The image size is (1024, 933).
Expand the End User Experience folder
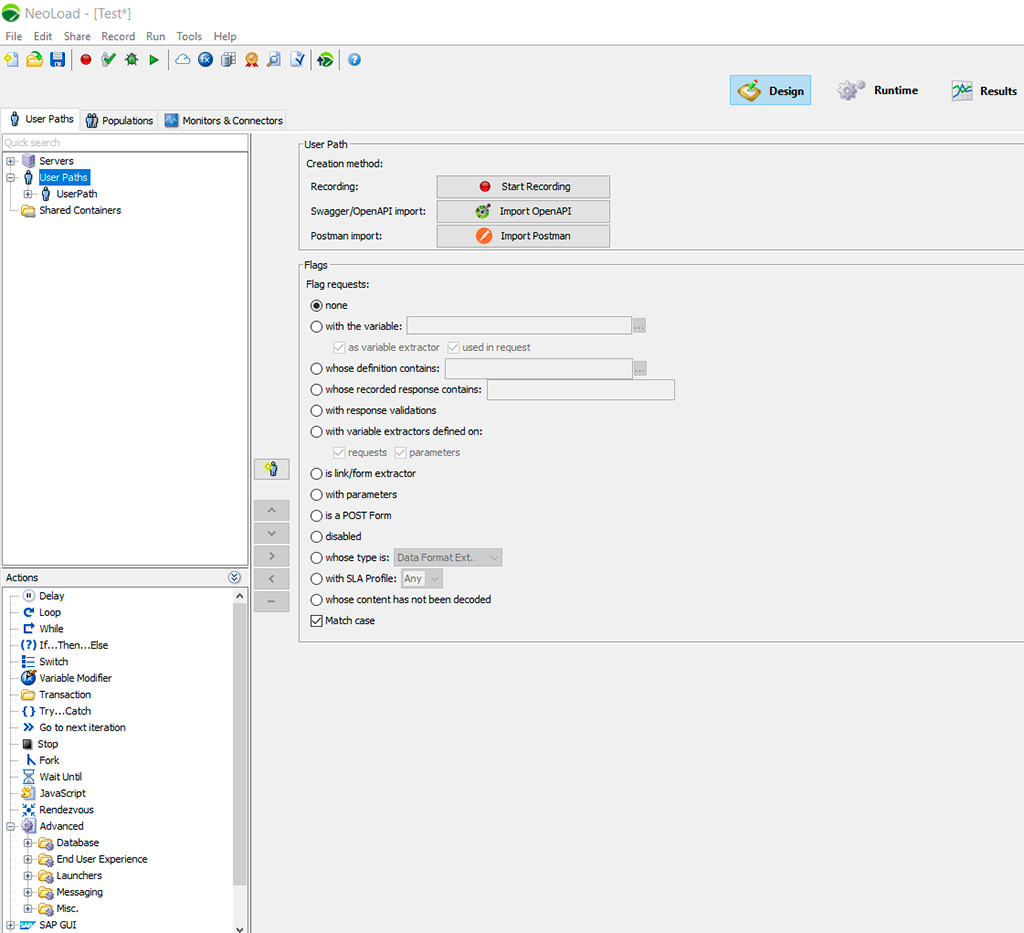(28, 859)
